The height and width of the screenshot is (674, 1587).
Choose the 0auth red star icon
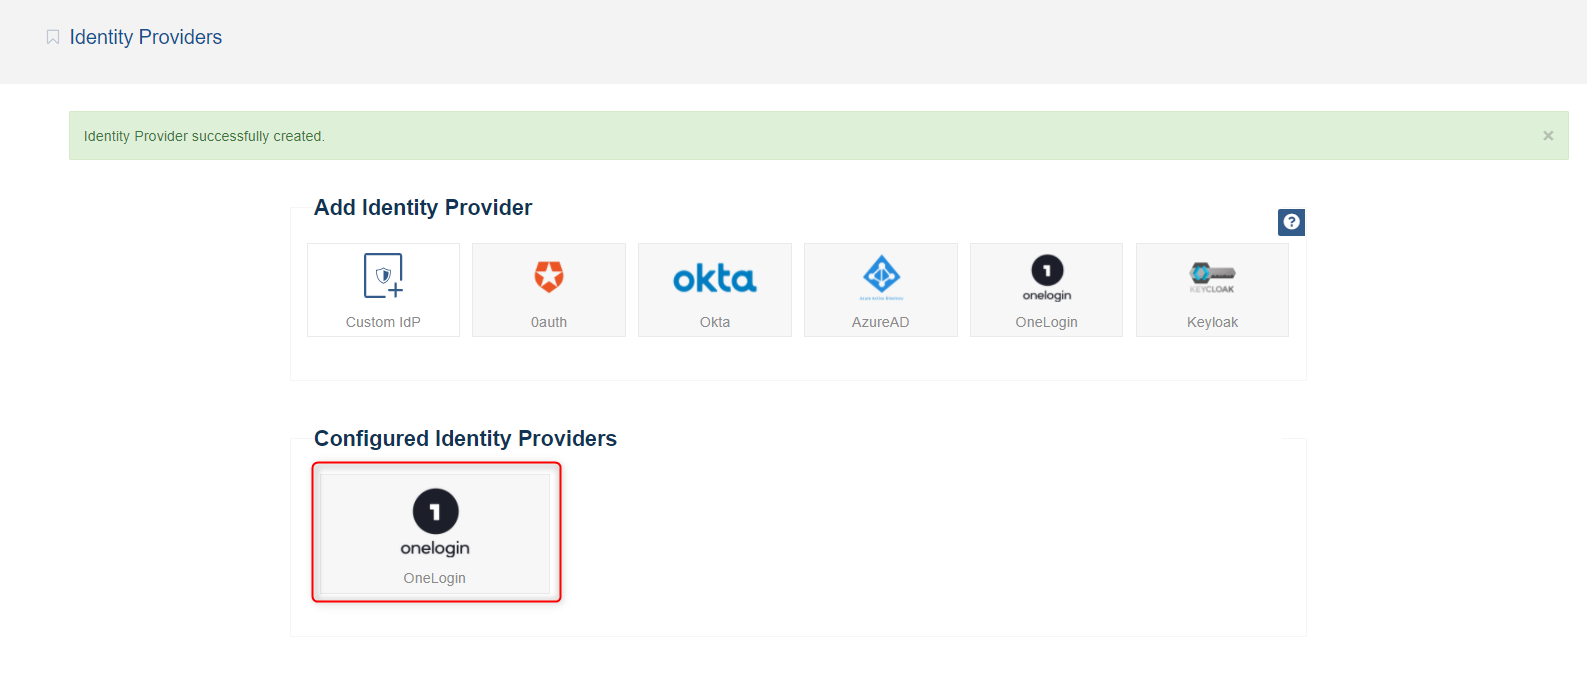[x=548, y=276]
